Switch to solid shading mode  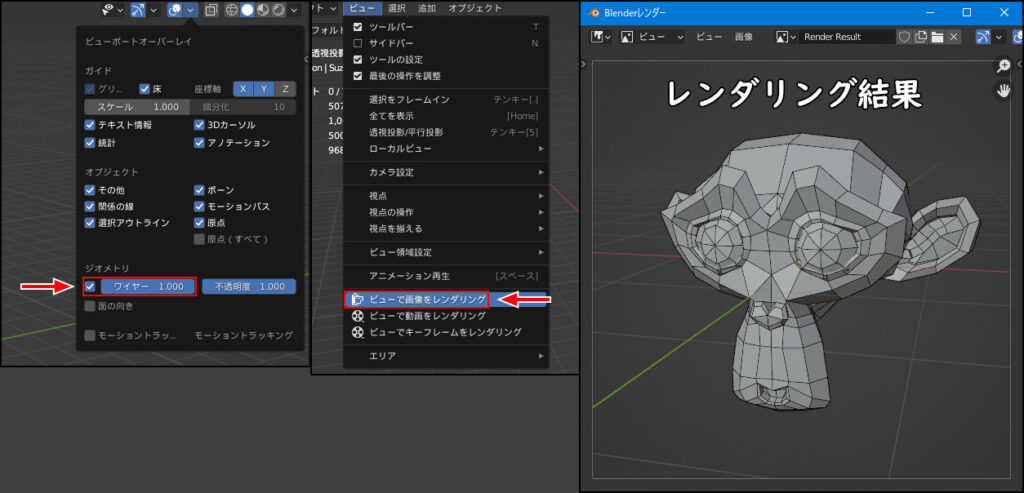pos(248,9)
